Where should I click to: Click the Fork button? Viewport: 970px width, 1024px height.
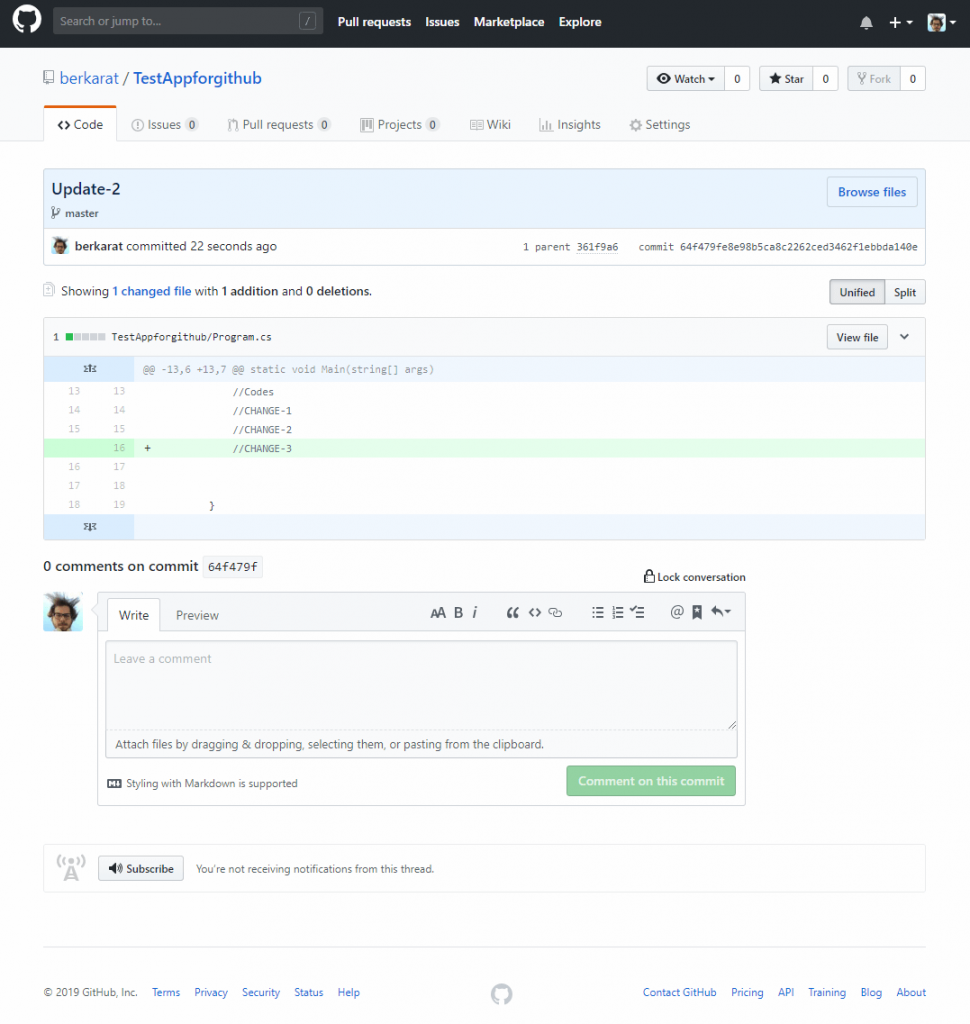pyautogui.click(x=873, y=79)
